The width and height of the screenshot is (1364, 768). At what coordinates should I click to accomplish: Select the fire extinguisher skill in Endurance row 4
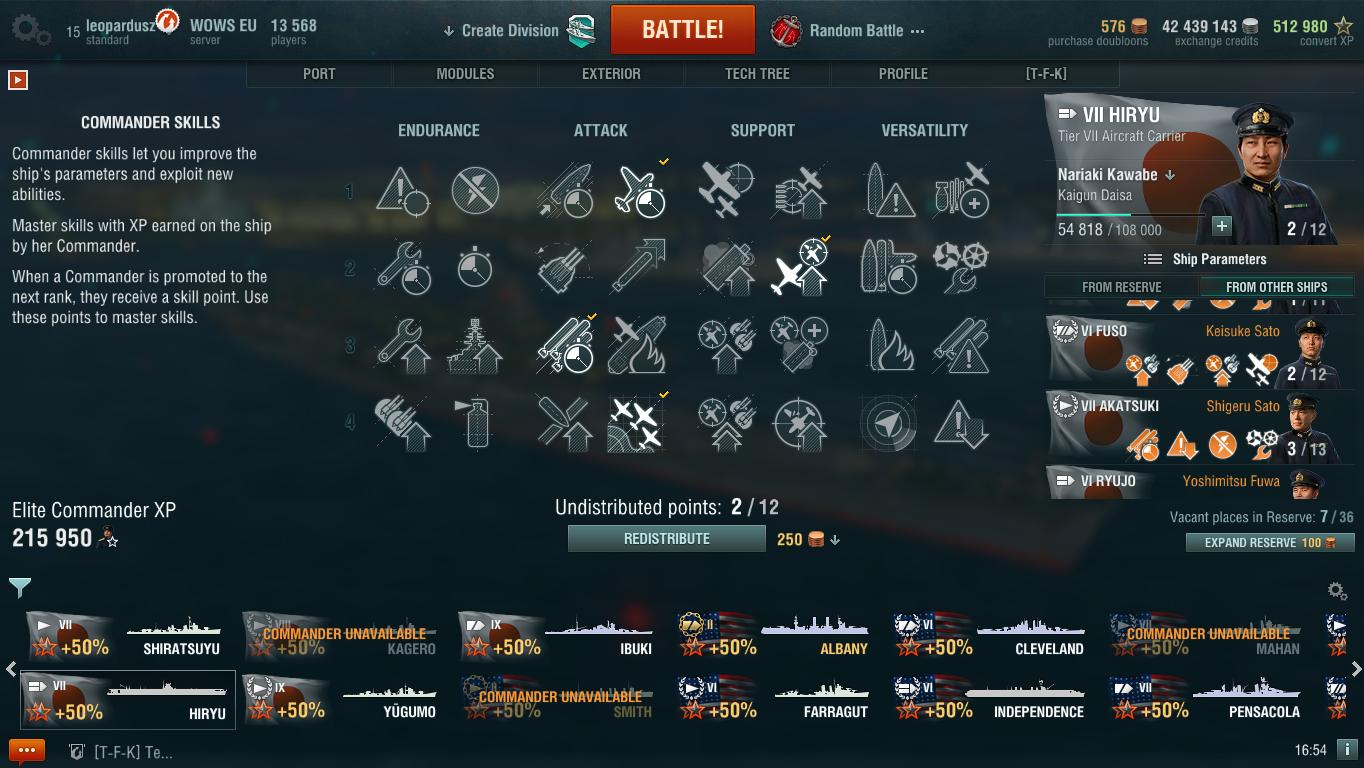click(x=475, y=422)
